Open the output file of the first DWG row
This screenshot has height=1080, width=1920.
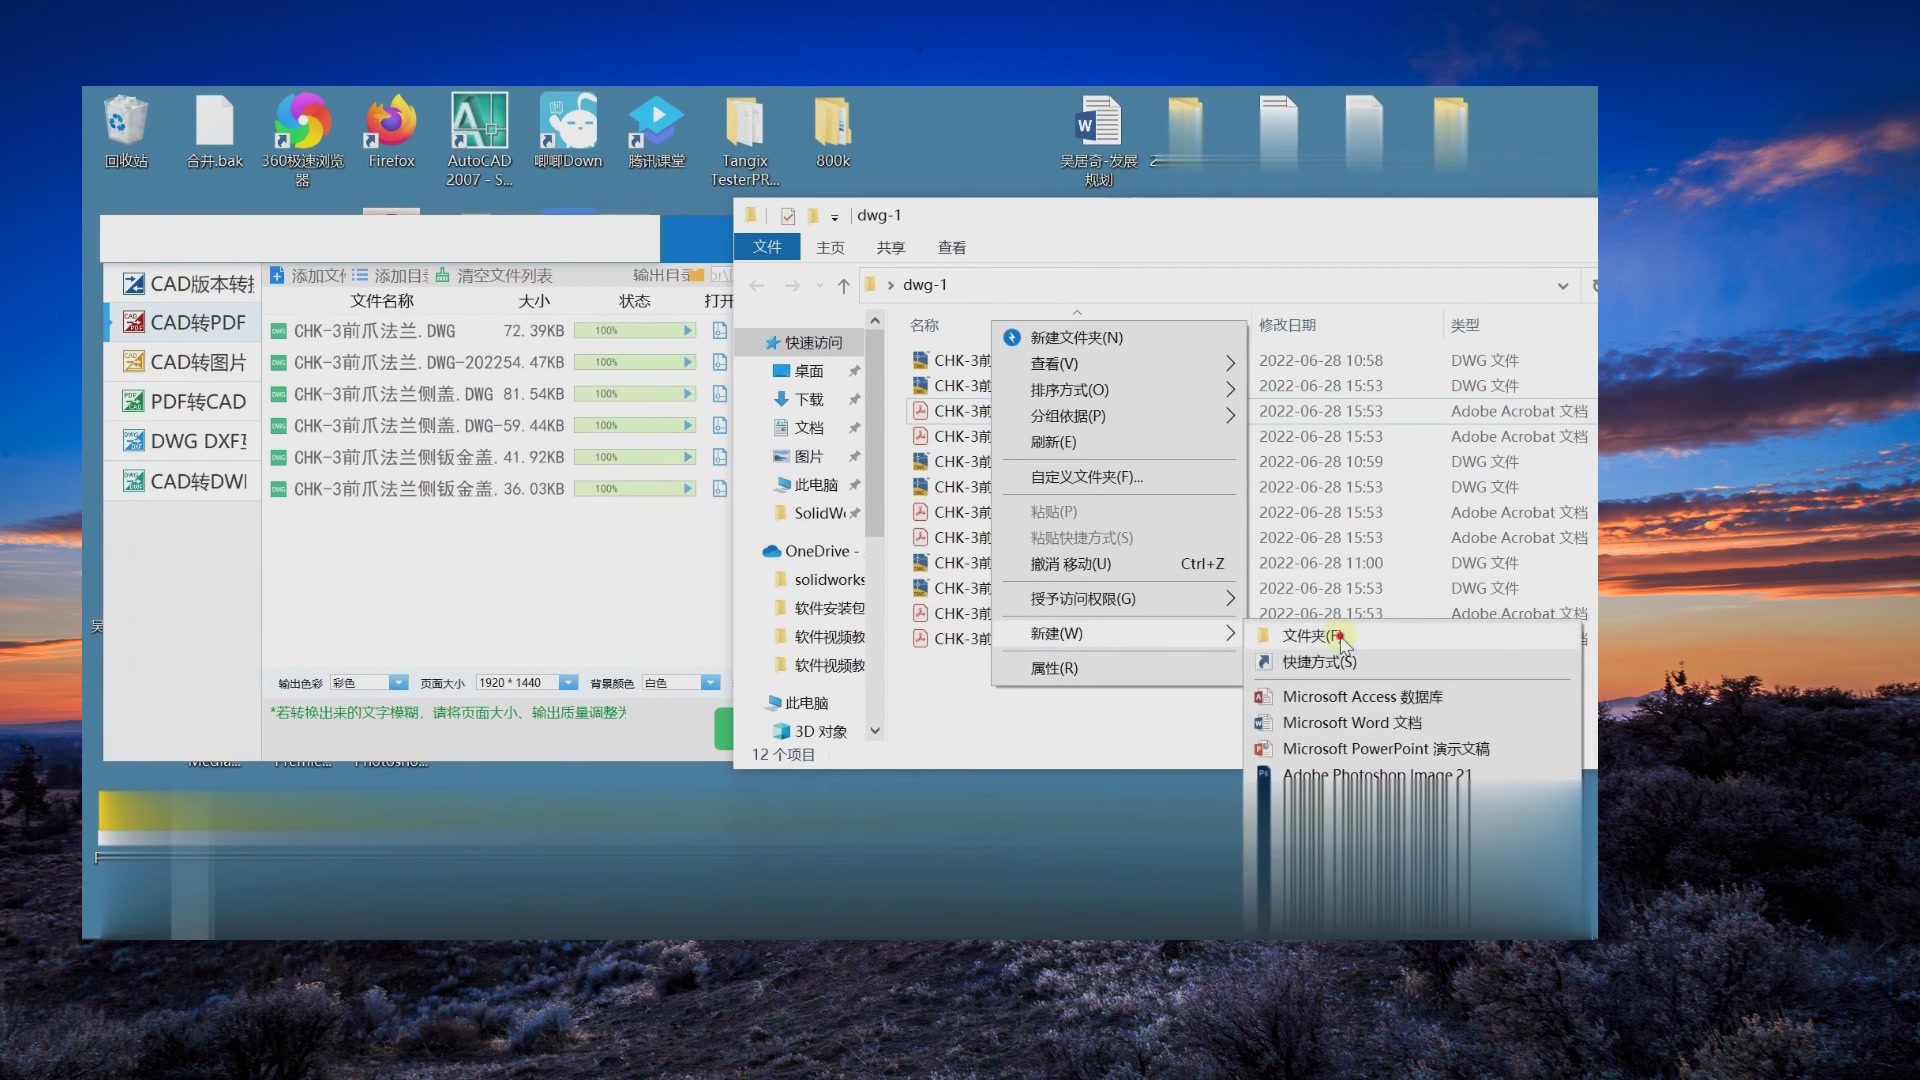[x=719, y=330]
